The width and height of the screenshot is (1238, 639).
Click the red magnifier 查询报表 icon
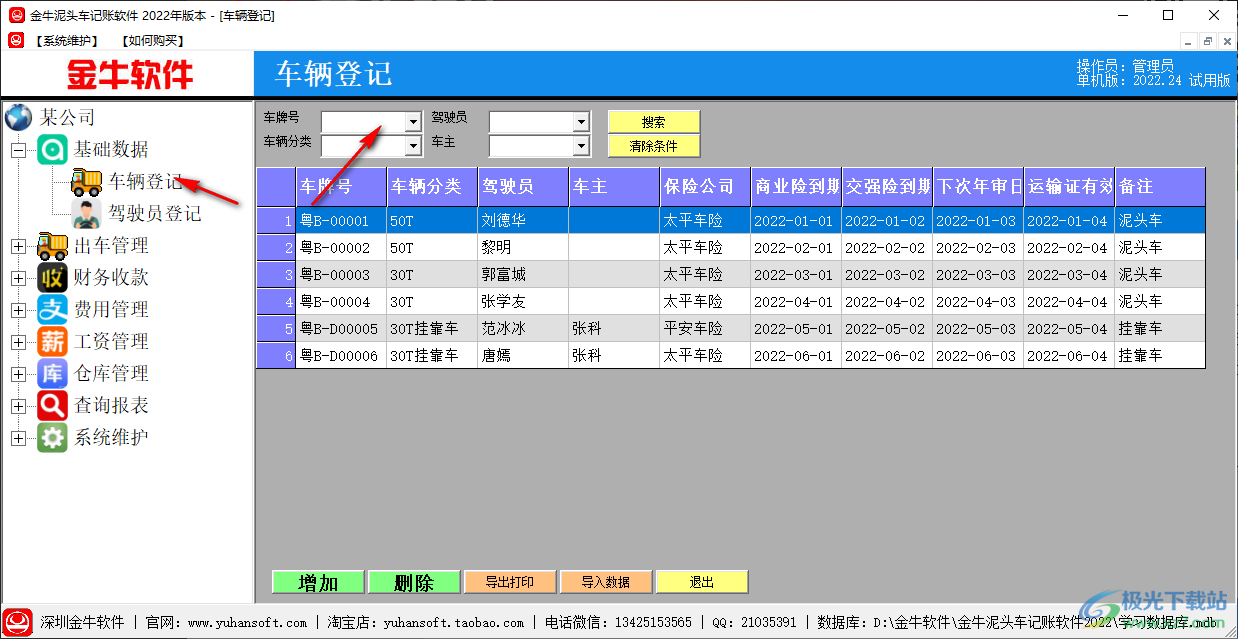[52, 405]
